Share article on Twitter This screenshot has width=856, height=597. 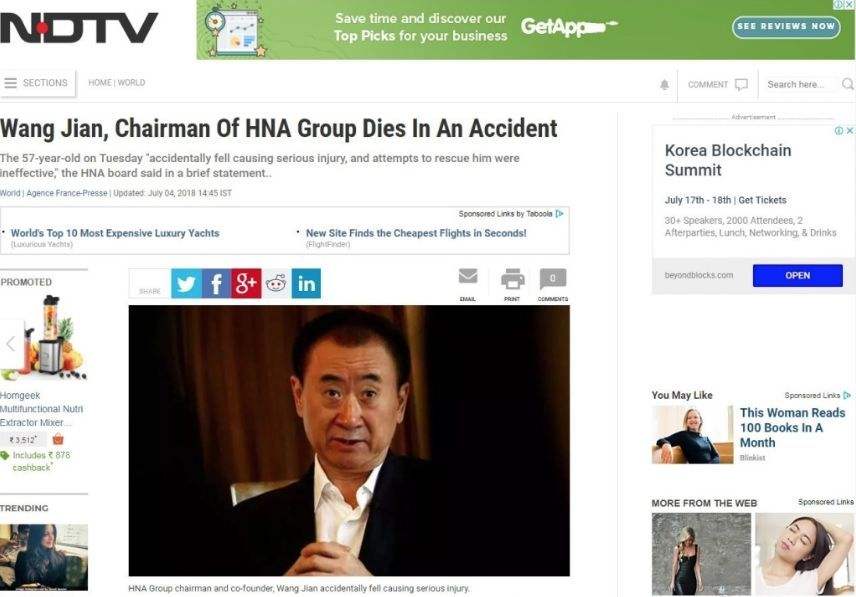pos(186,283)
